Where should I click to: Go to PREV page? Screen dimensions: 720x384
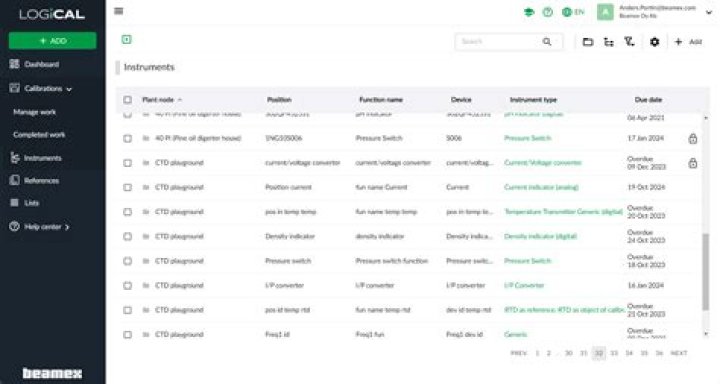point(519,353)
